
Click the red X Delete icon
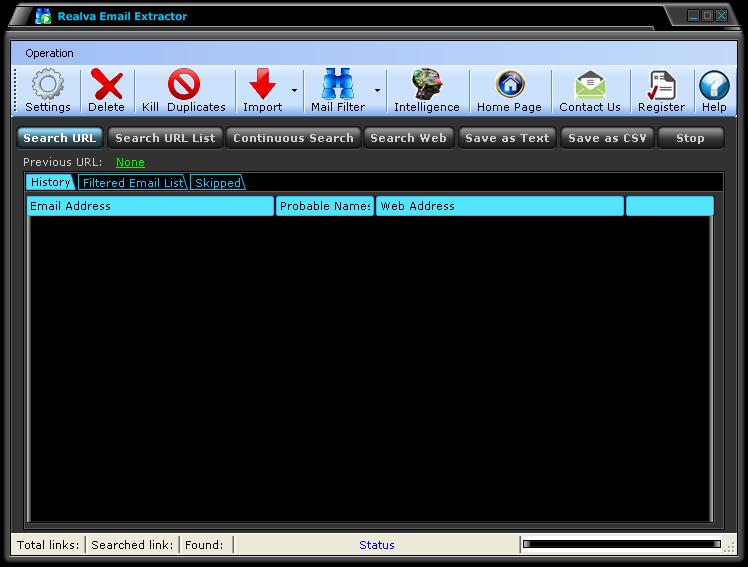click(106, 91)
